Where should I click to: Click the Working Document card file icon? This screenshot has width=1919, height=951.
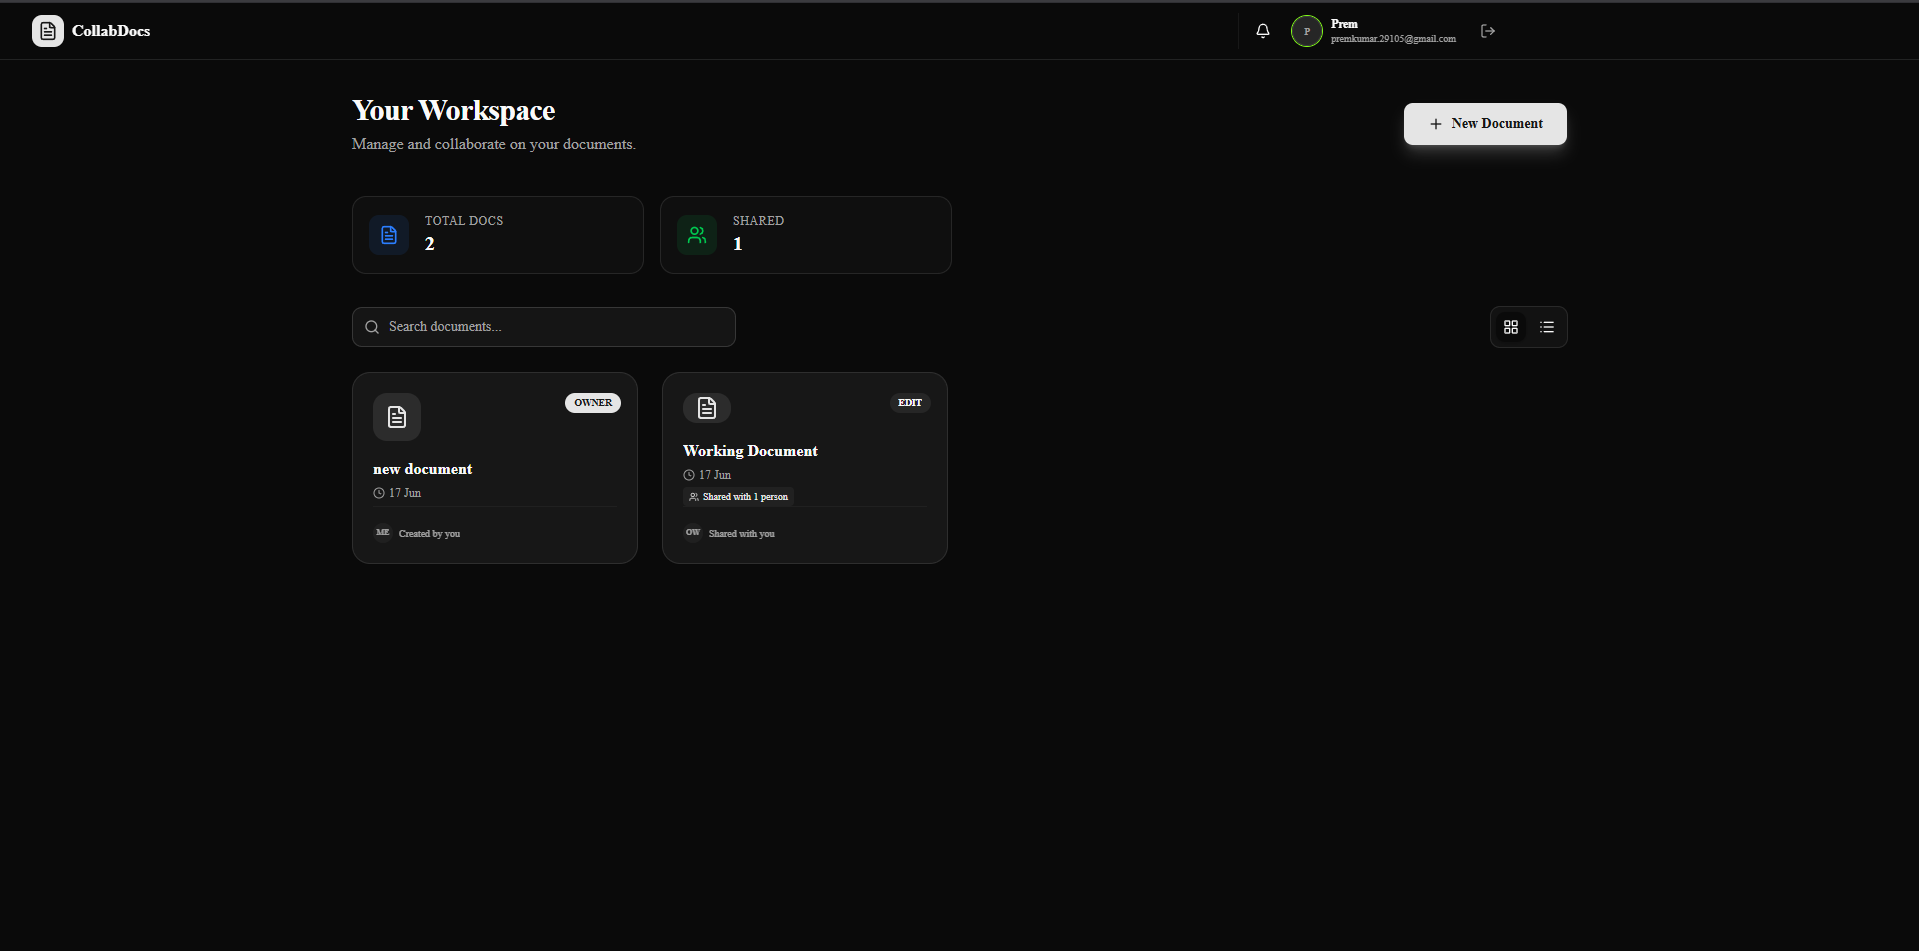(707, 408)
